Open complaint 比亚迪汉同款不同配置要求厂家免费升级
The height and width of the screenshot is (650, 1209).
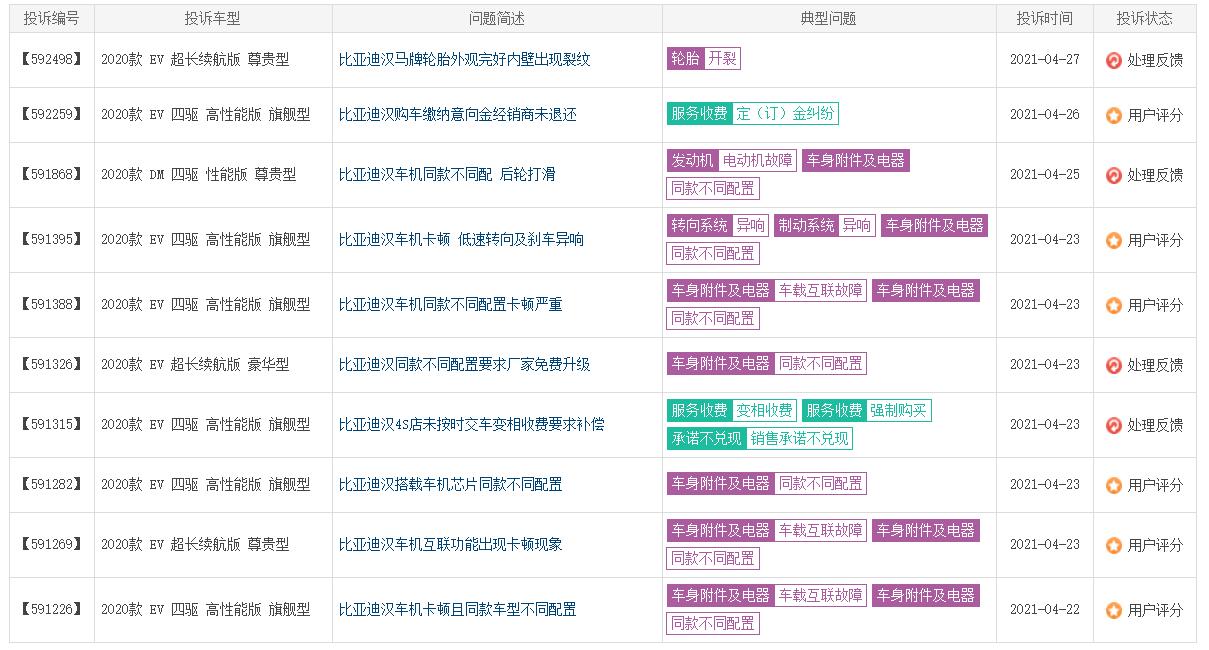[464, 365]
